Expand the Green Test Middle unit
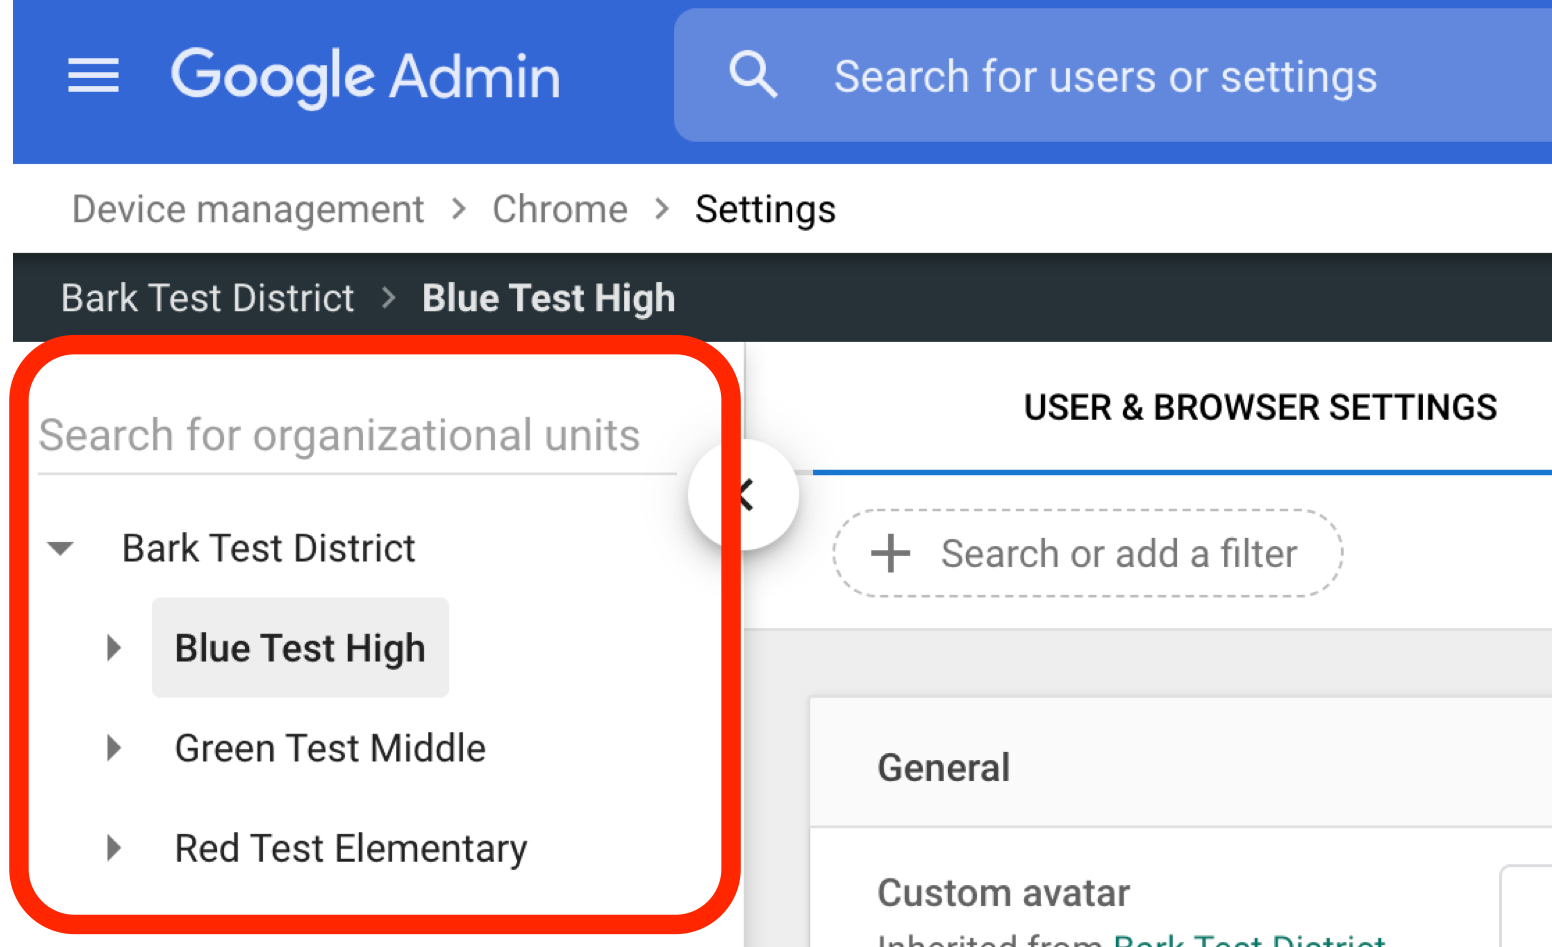Screen dimensions: 1552x947 (114, 748)
